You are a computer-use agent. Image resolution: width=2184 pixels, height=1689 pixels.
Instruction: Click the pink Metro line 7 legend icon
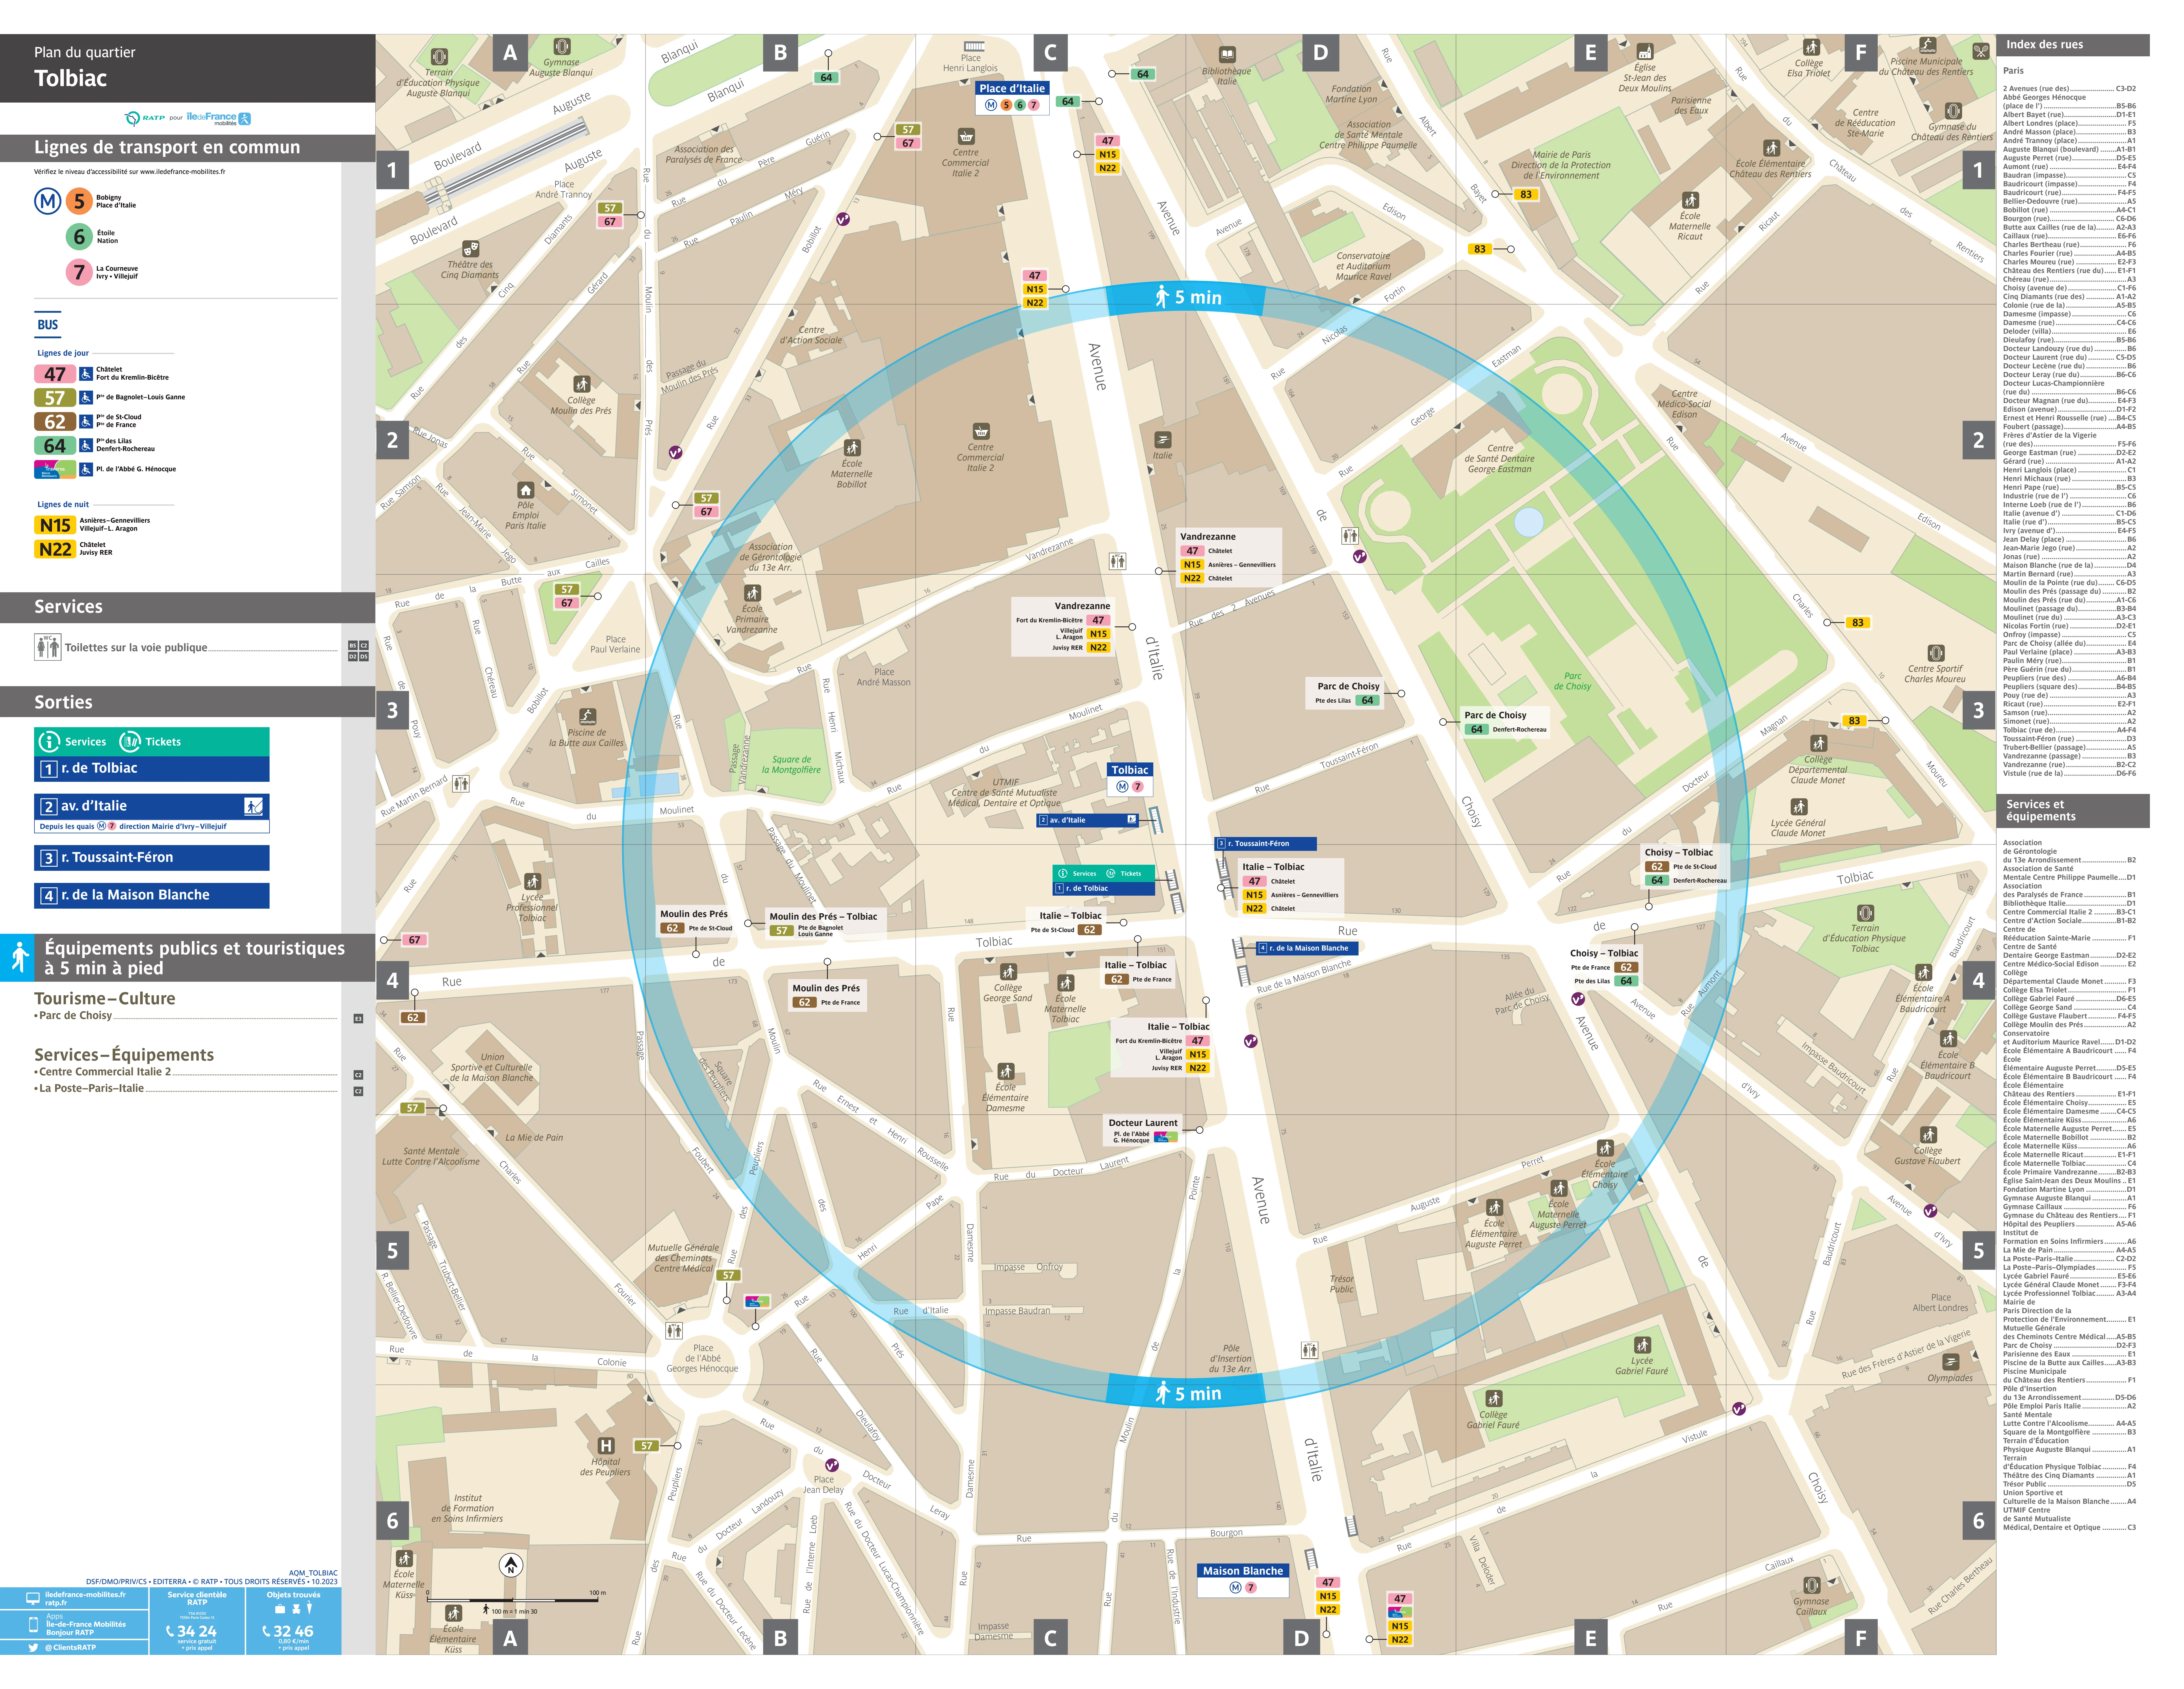[x=79, y=272]
